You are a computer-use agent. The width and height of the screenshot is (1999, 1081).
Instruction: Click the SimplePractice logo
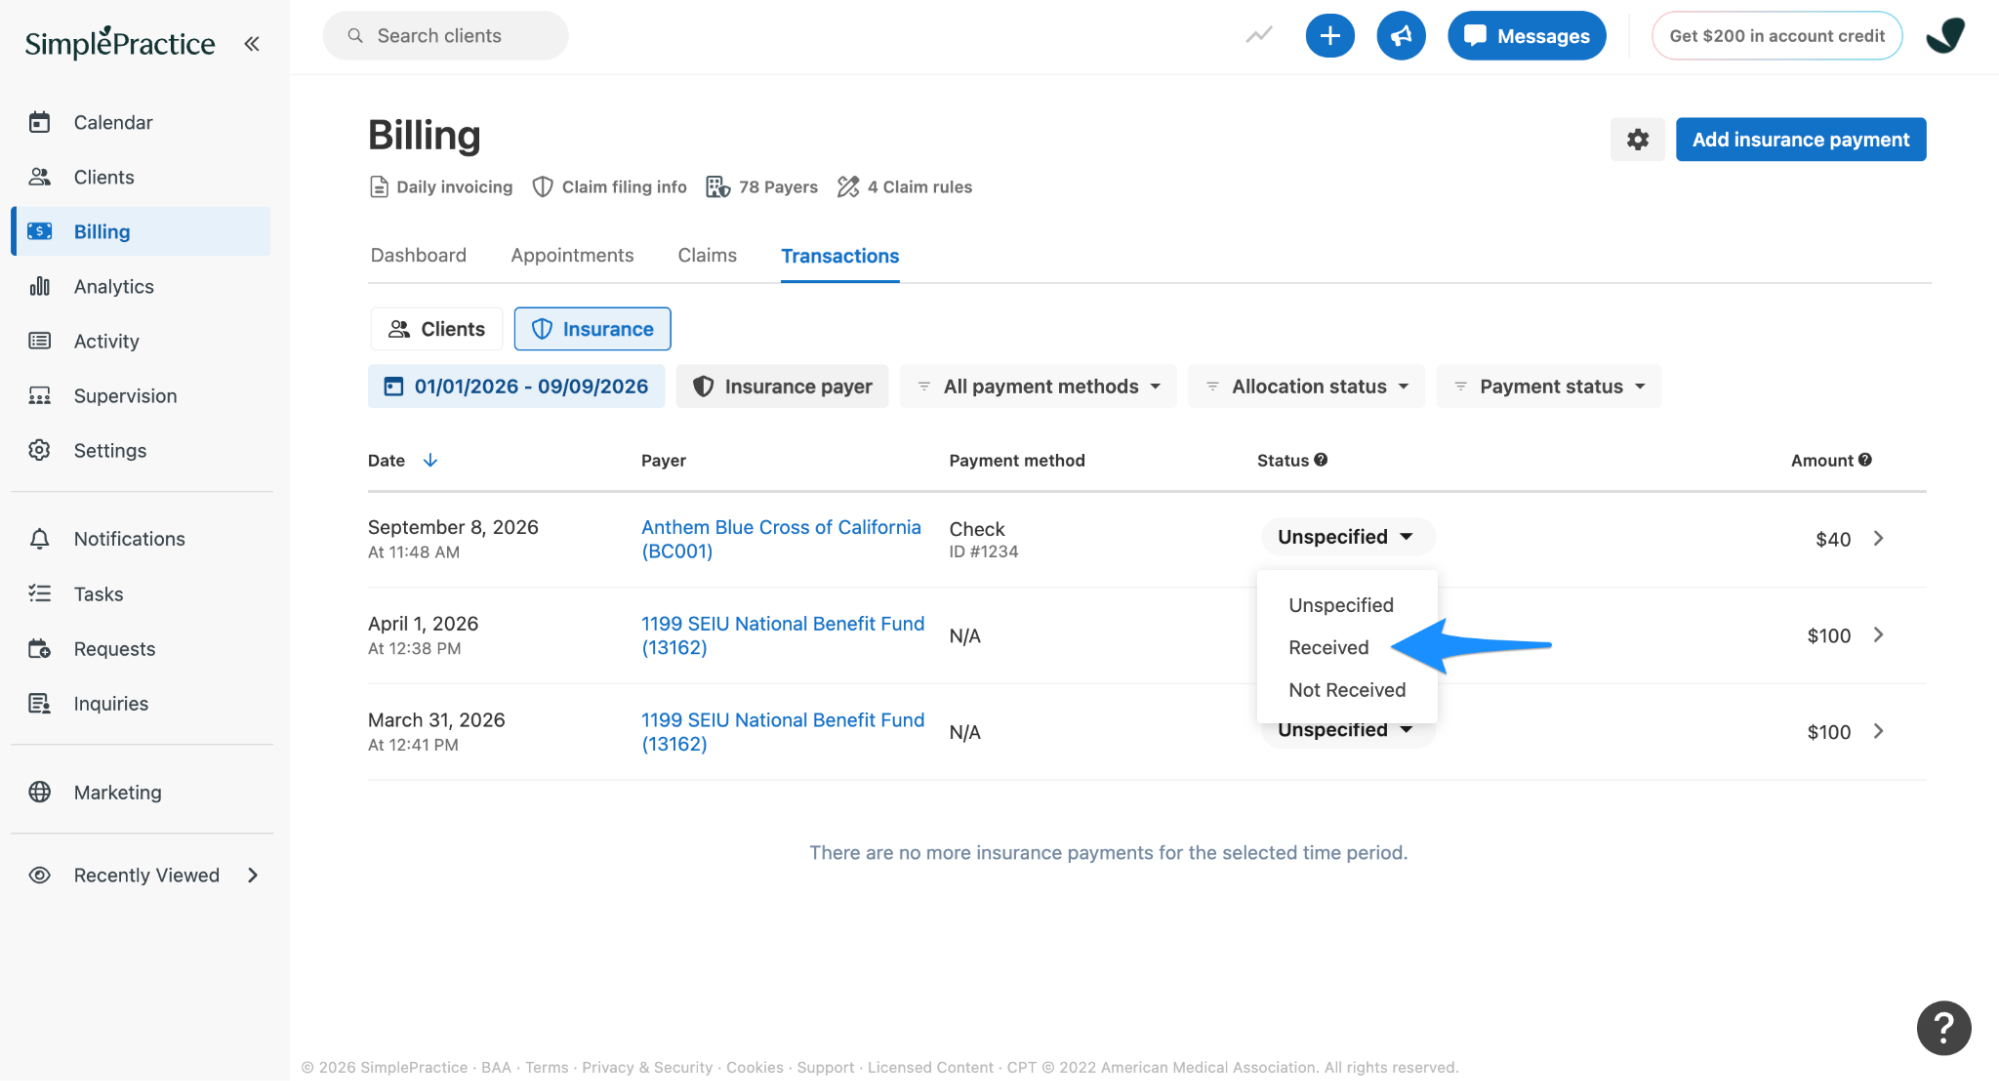point(119,43)
